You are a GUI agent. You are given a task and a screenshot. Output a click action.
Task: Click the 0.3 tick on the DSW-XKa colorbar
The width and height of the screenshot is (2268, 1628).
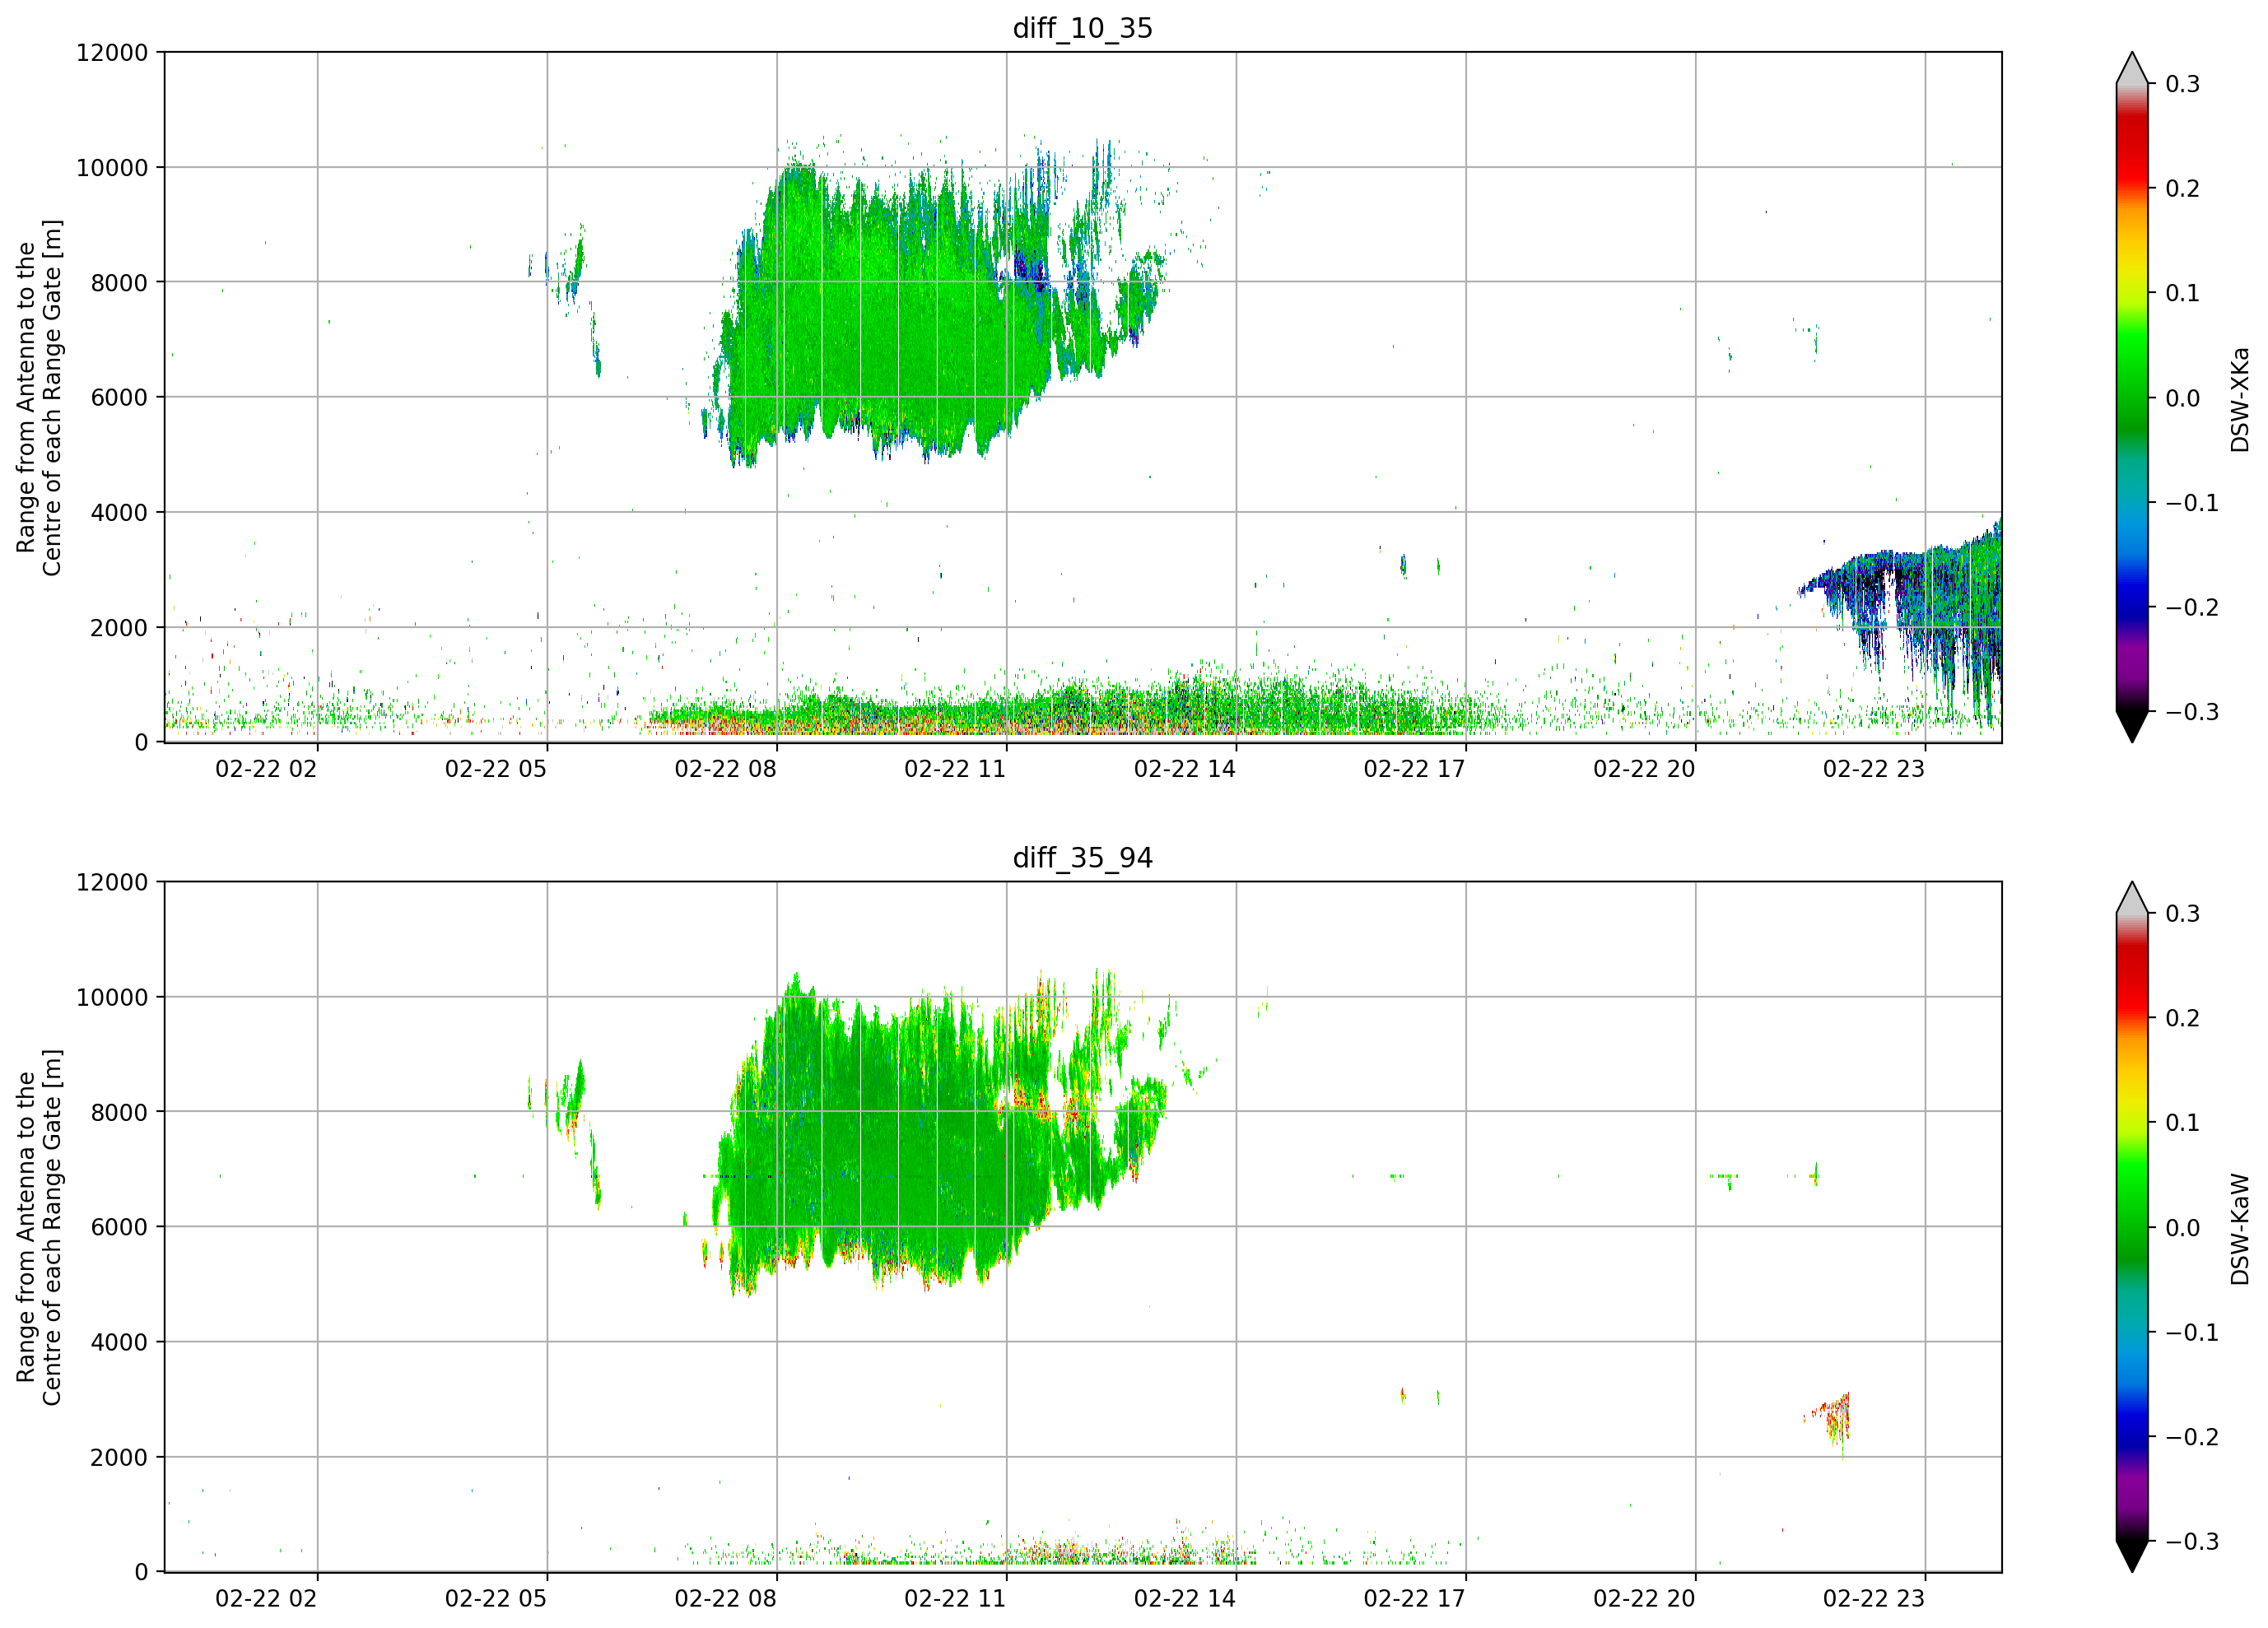[2183, 84]
